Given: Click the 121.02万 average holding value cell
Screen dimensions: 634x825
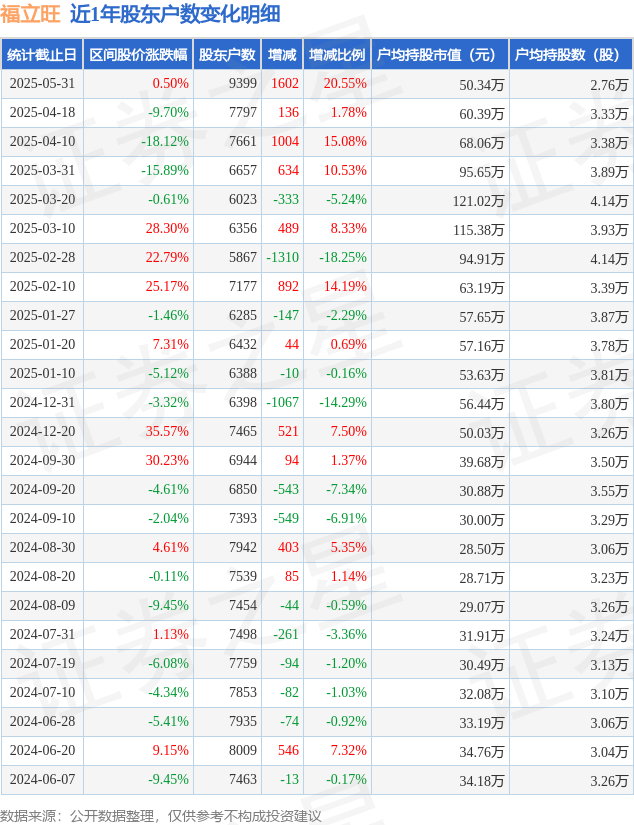Looking at the screenshot, I should pyautogui.click(x=478, y=201).
